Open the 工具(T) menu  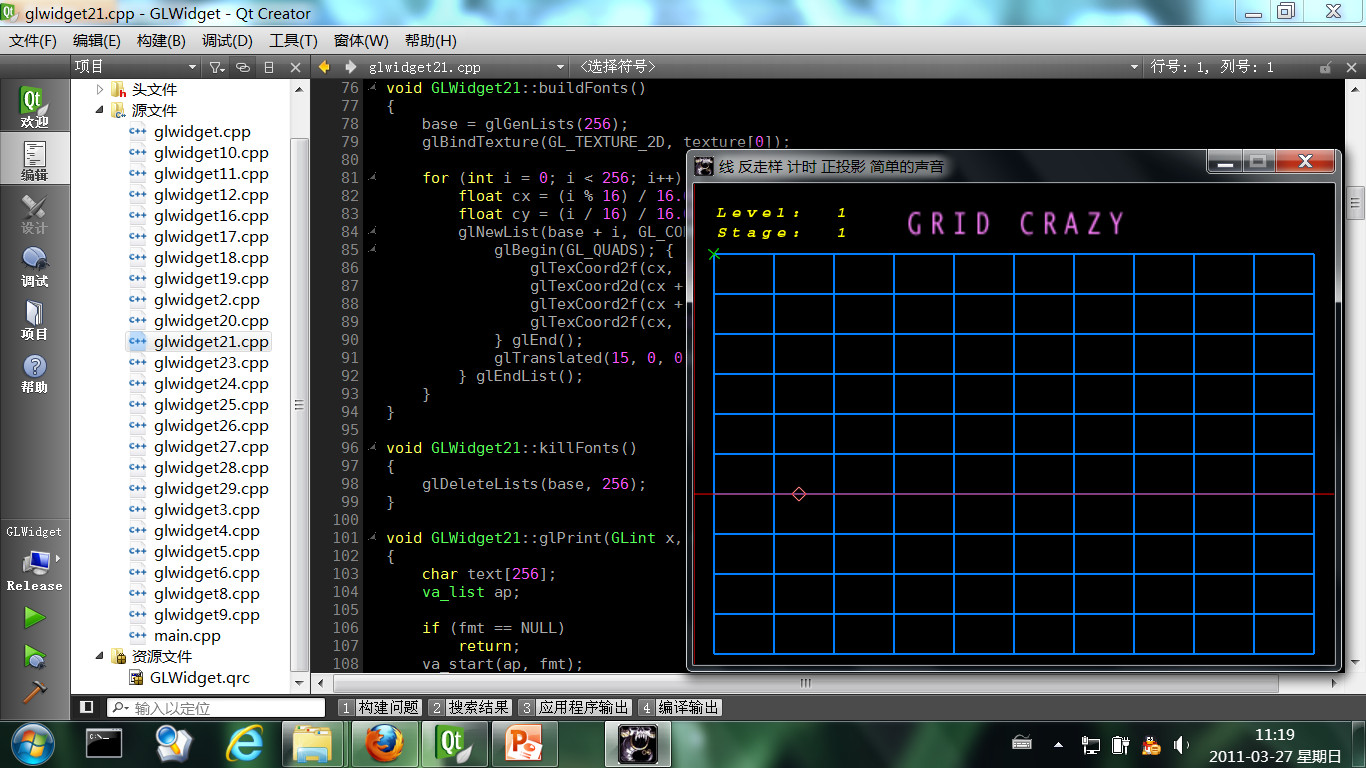coord(293,41)
